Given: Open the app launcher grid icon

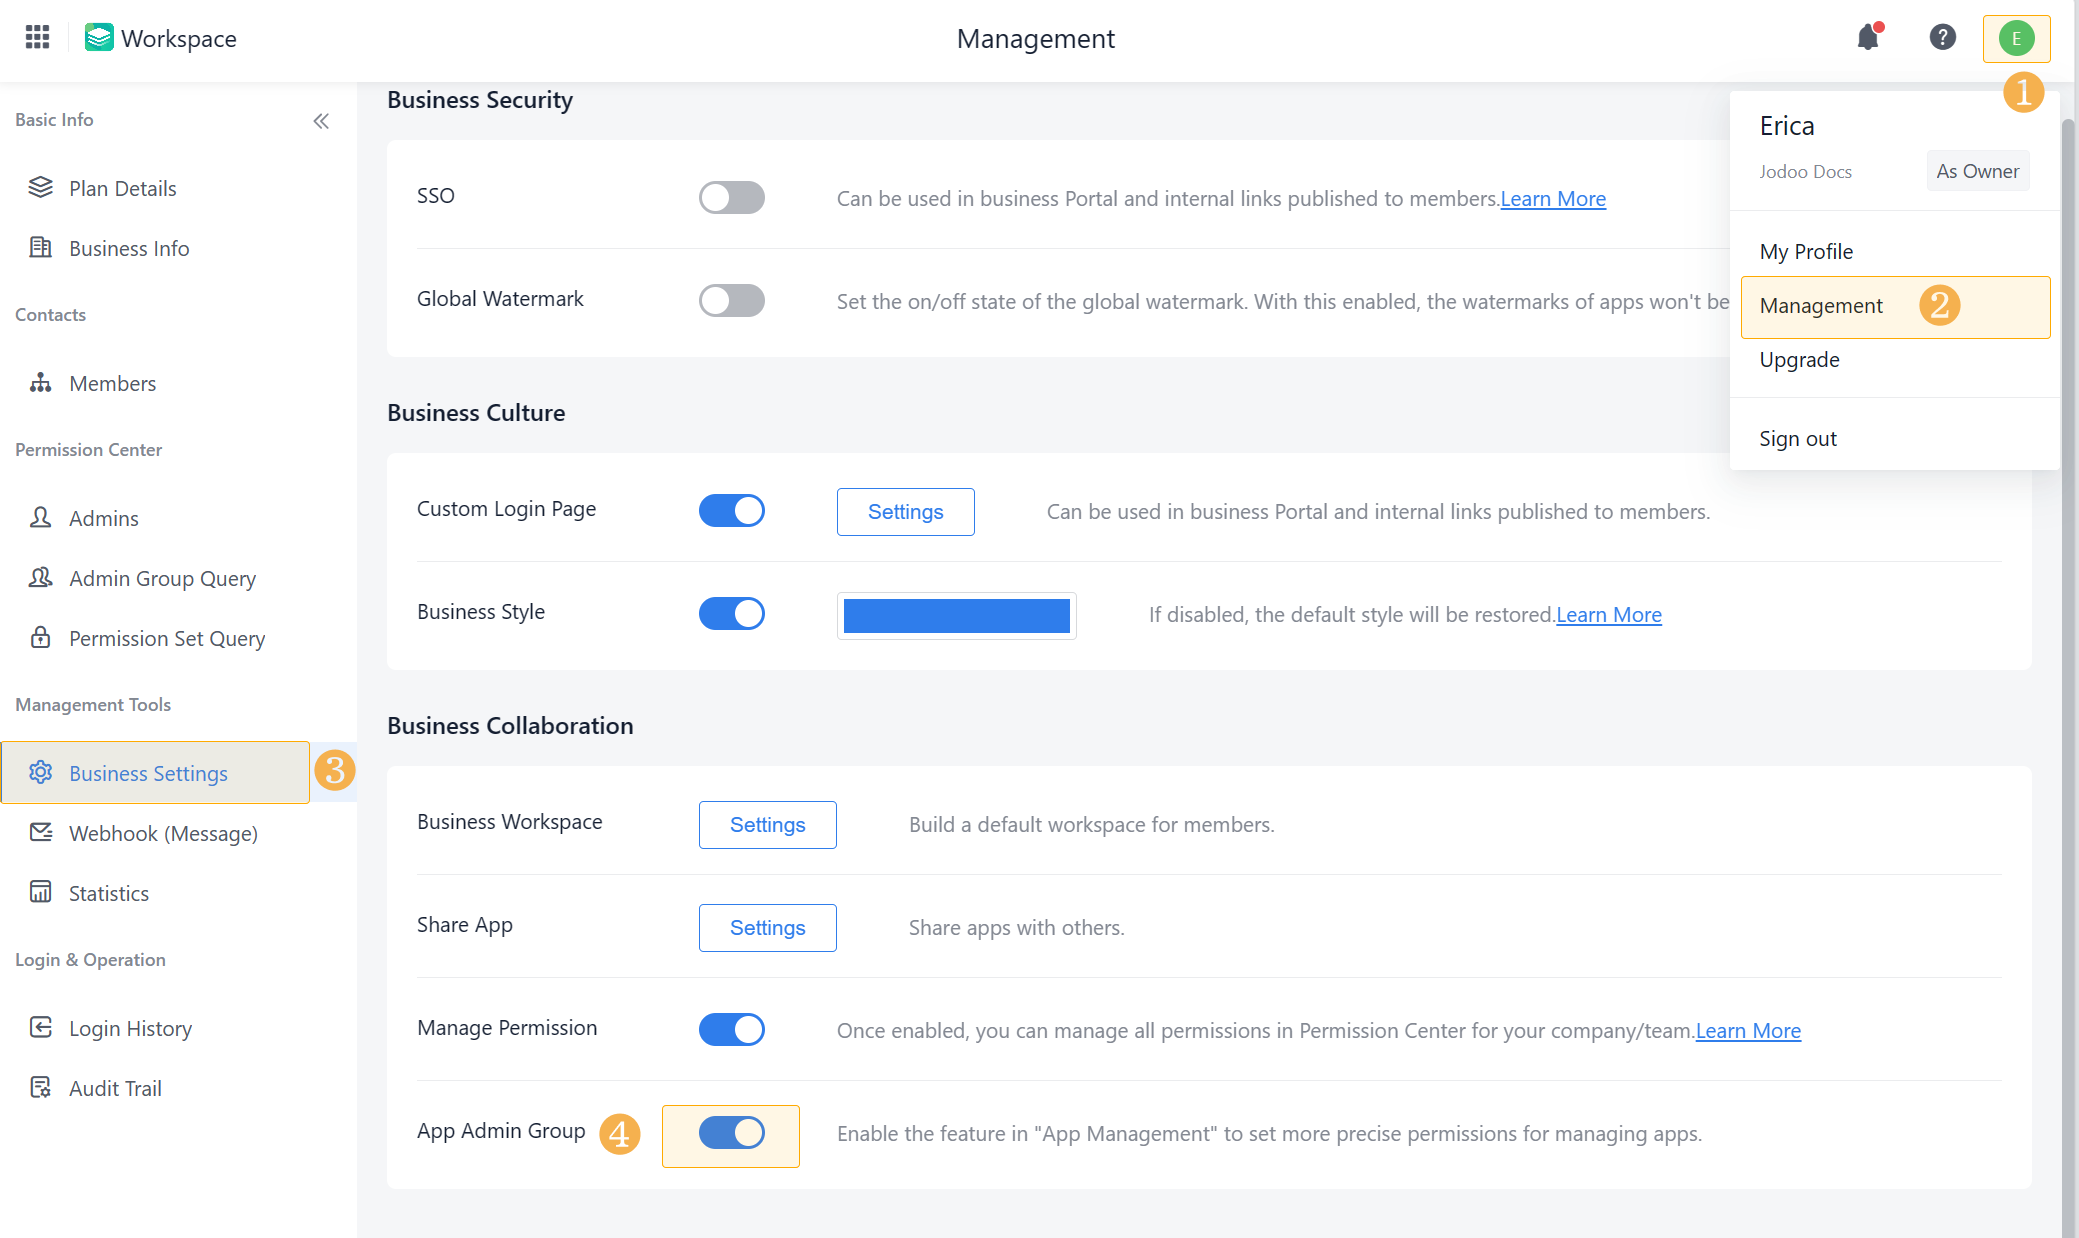Looking at the screenshot, I should pyautogui.click(x=37, y=38).
